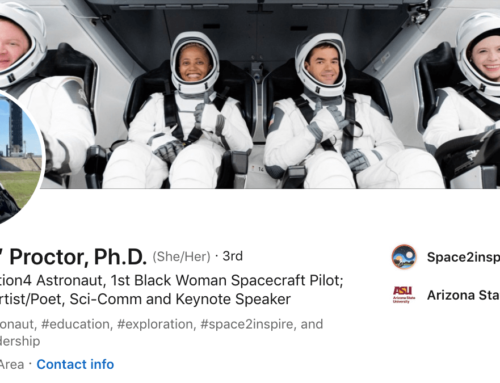Click the (She/Her) pronoun label
Screen dimensions: 500x383
tap(181, 257)
